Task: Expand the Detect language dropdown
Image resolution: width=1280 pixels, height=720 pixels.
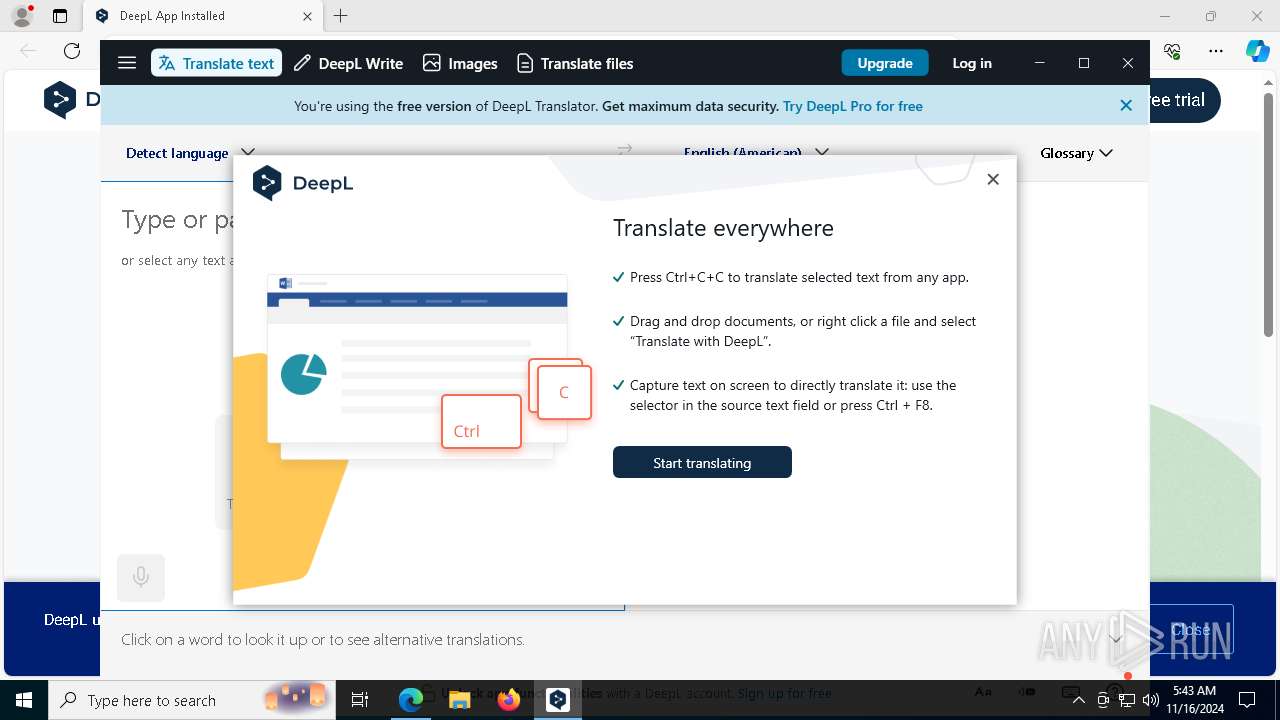Action: click(x=190, y=153)
